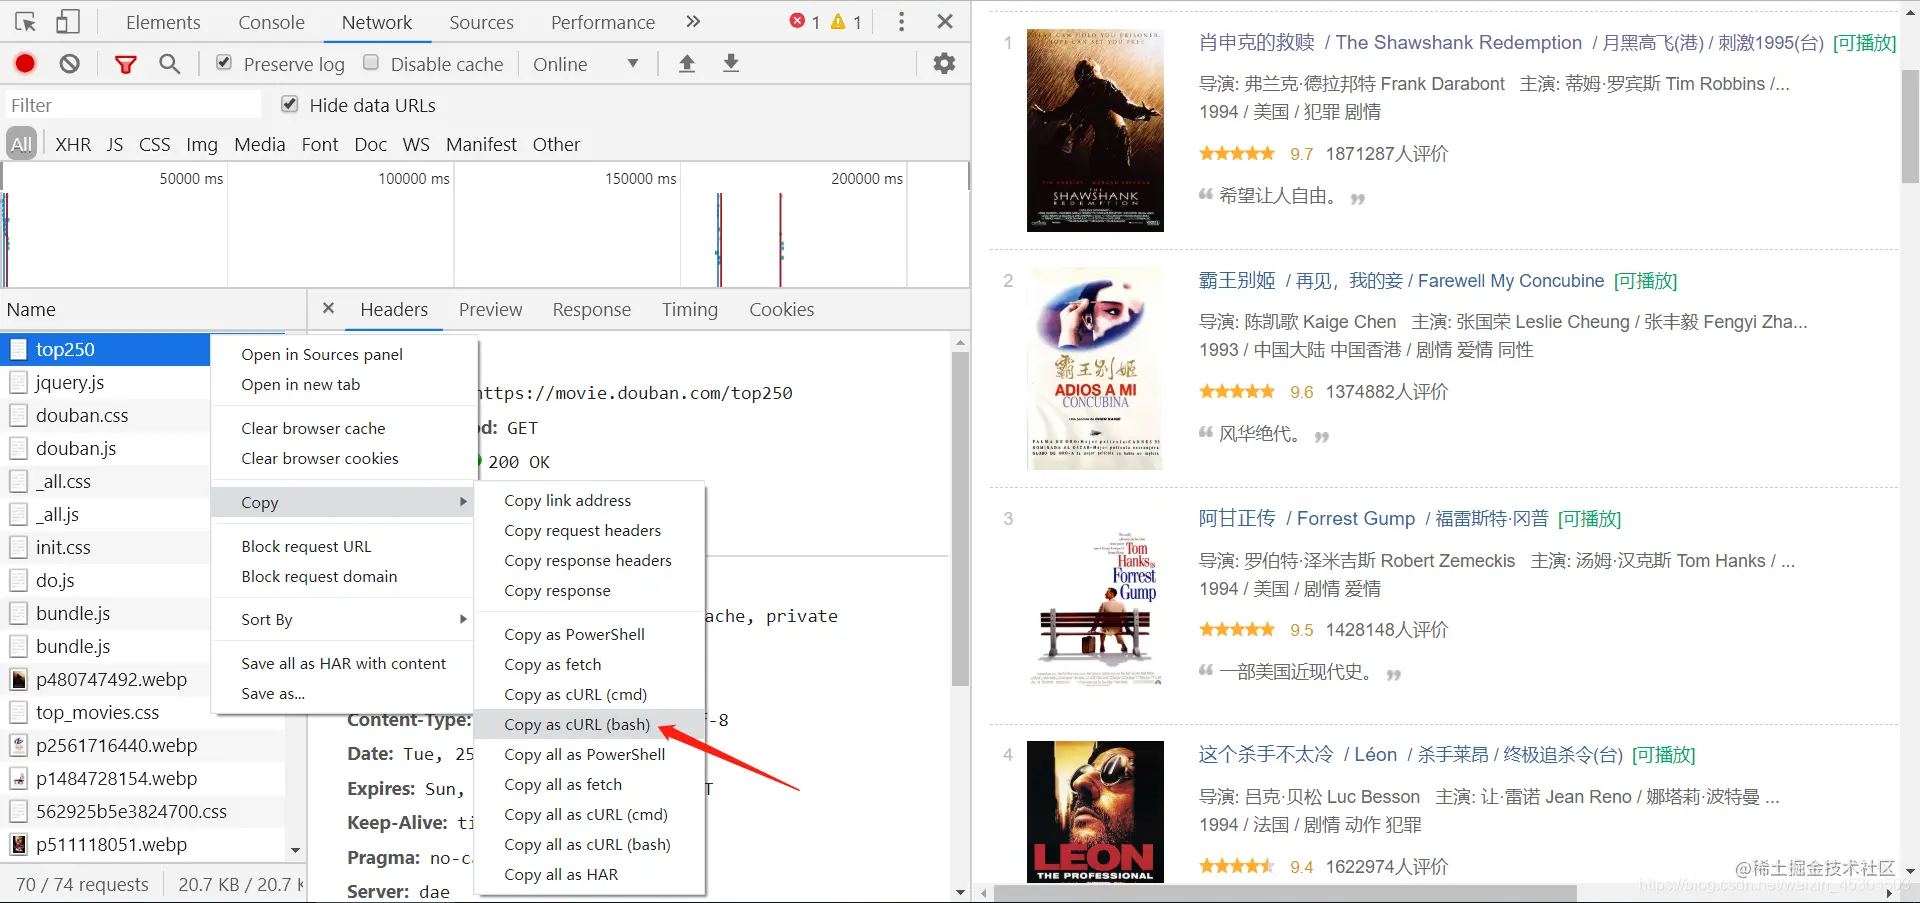Expand the Sort By submenu
The width and height of the screenshot is (1920, 903).
pos(343,619)
